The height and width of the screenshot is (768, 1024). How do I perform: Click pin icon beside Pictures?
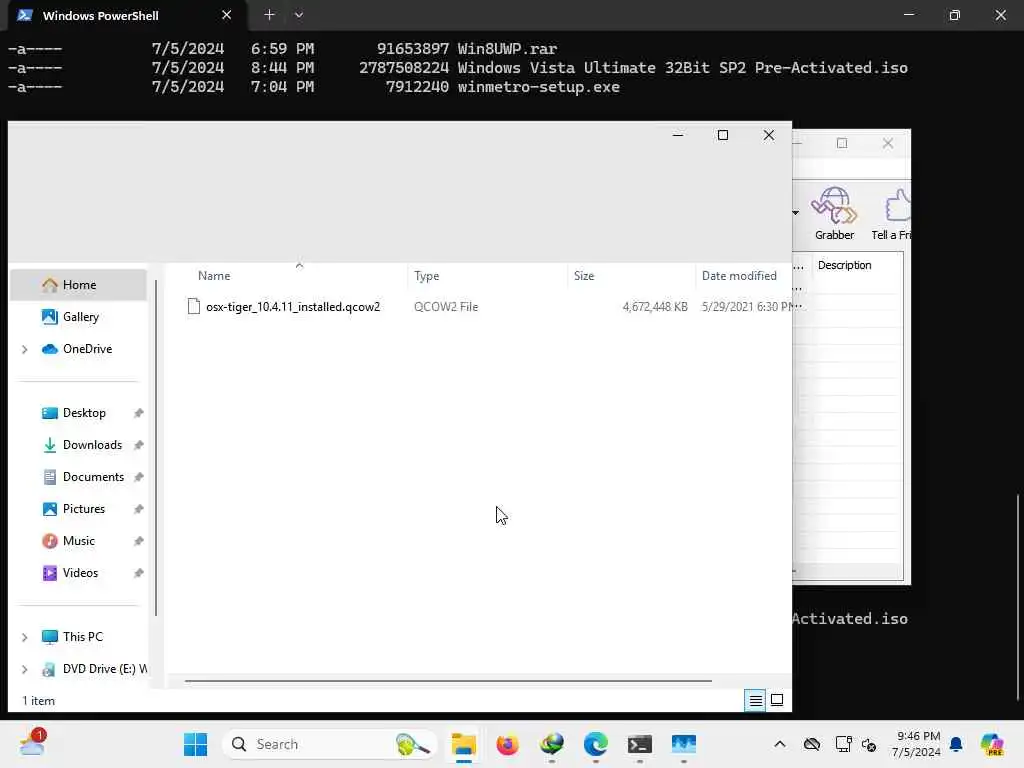pos(138,509)
